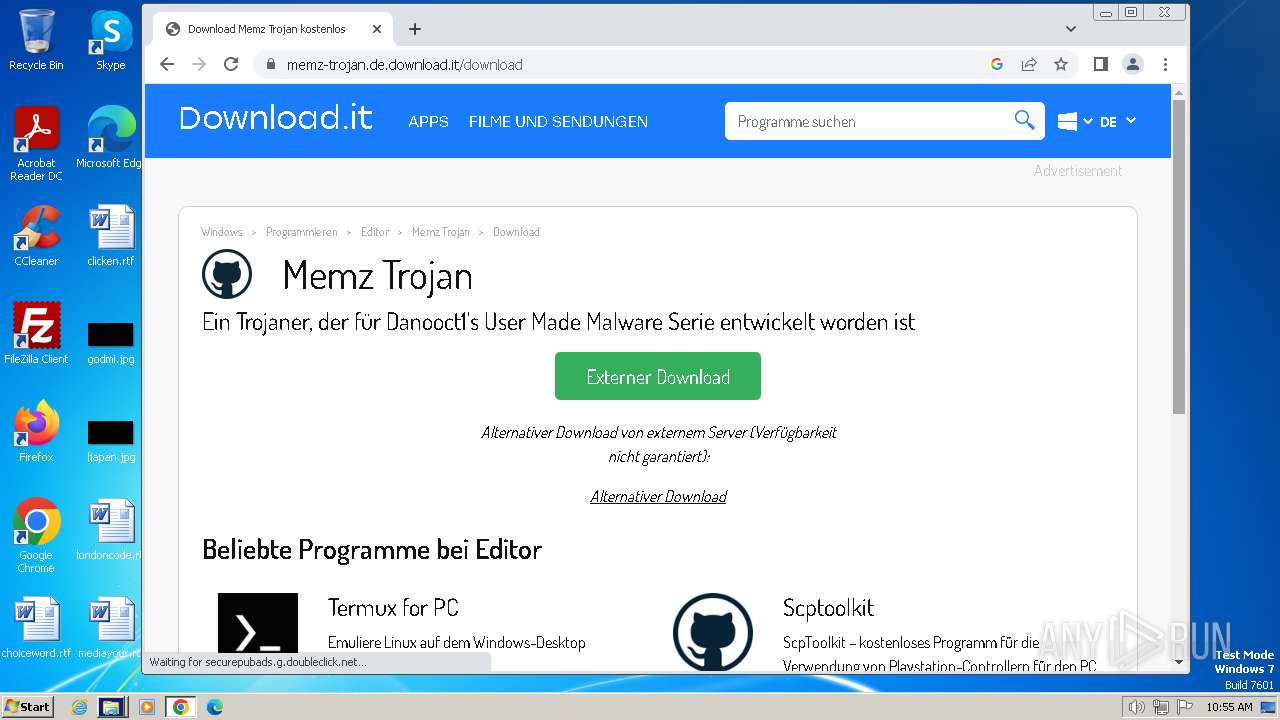Open Skype desktop shortcut
This screenshot has width=1280, height=720.
pyautogui.click(x=110, y=40)
